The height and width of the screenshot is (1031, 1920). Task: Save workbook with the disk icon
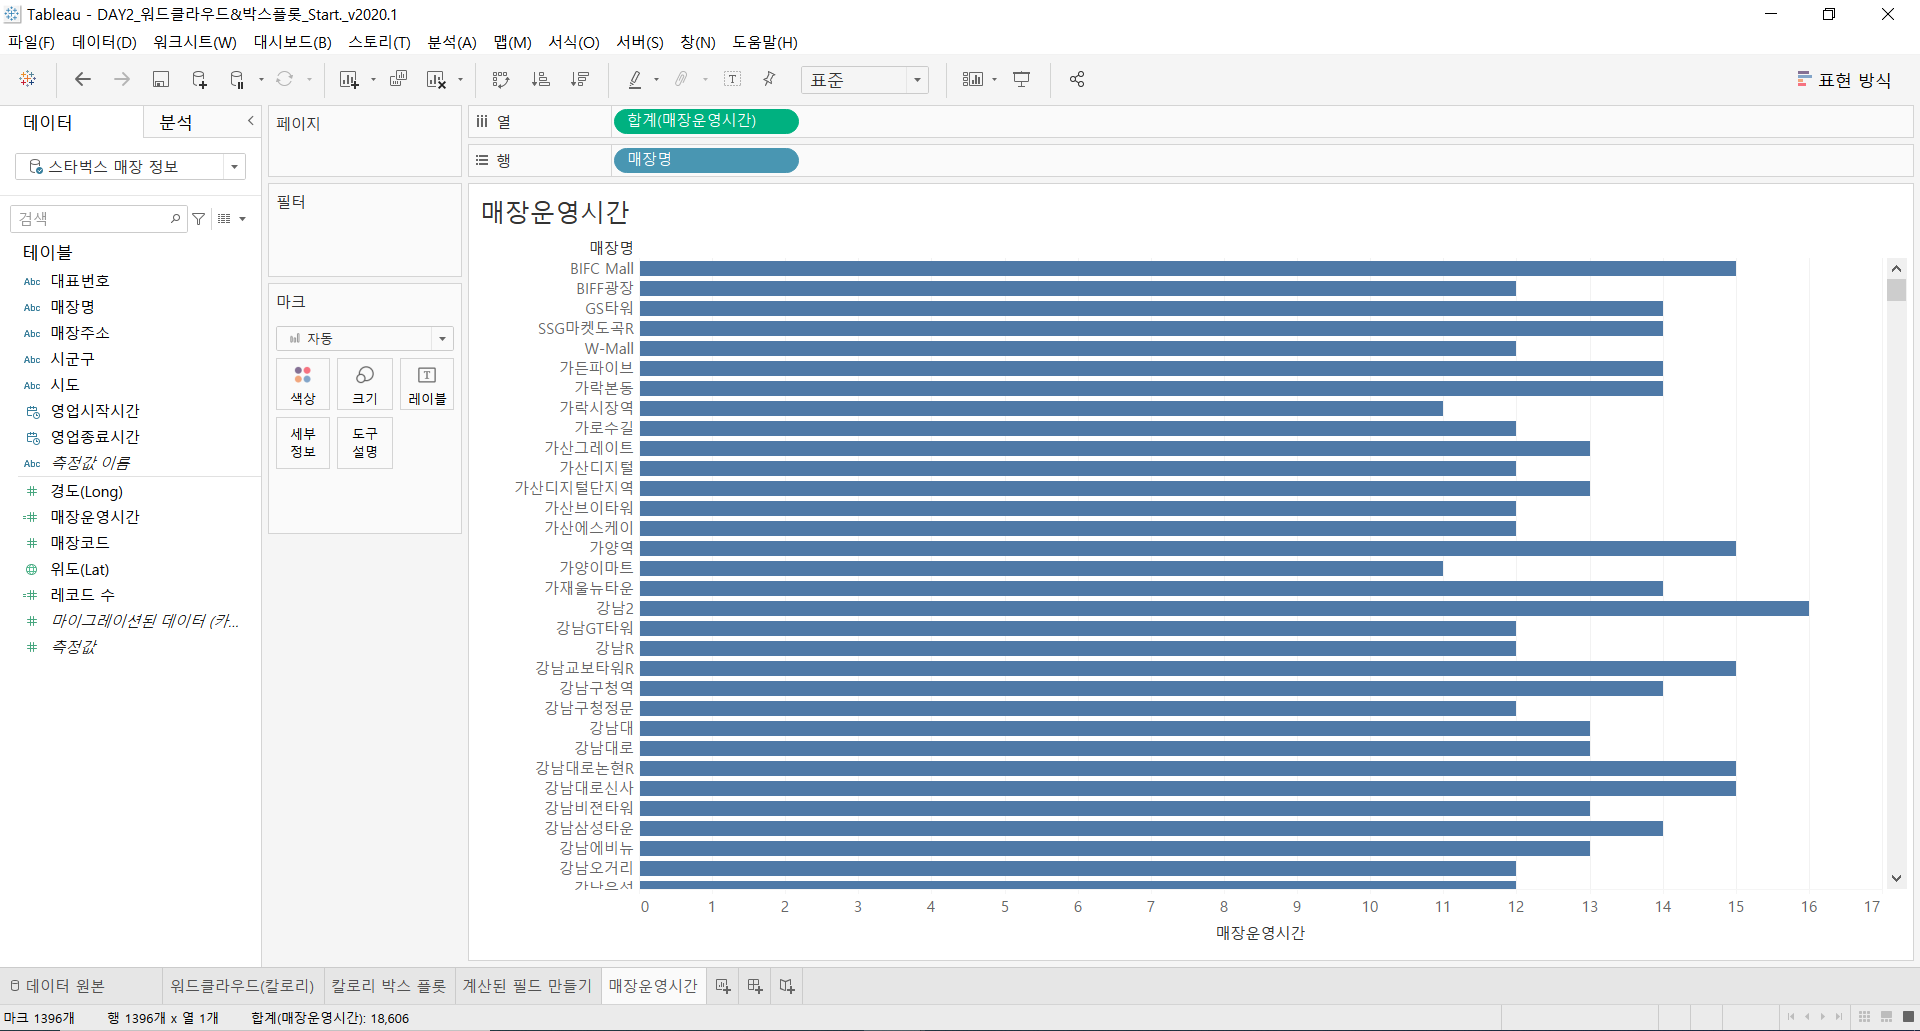[x=161, y=79]
